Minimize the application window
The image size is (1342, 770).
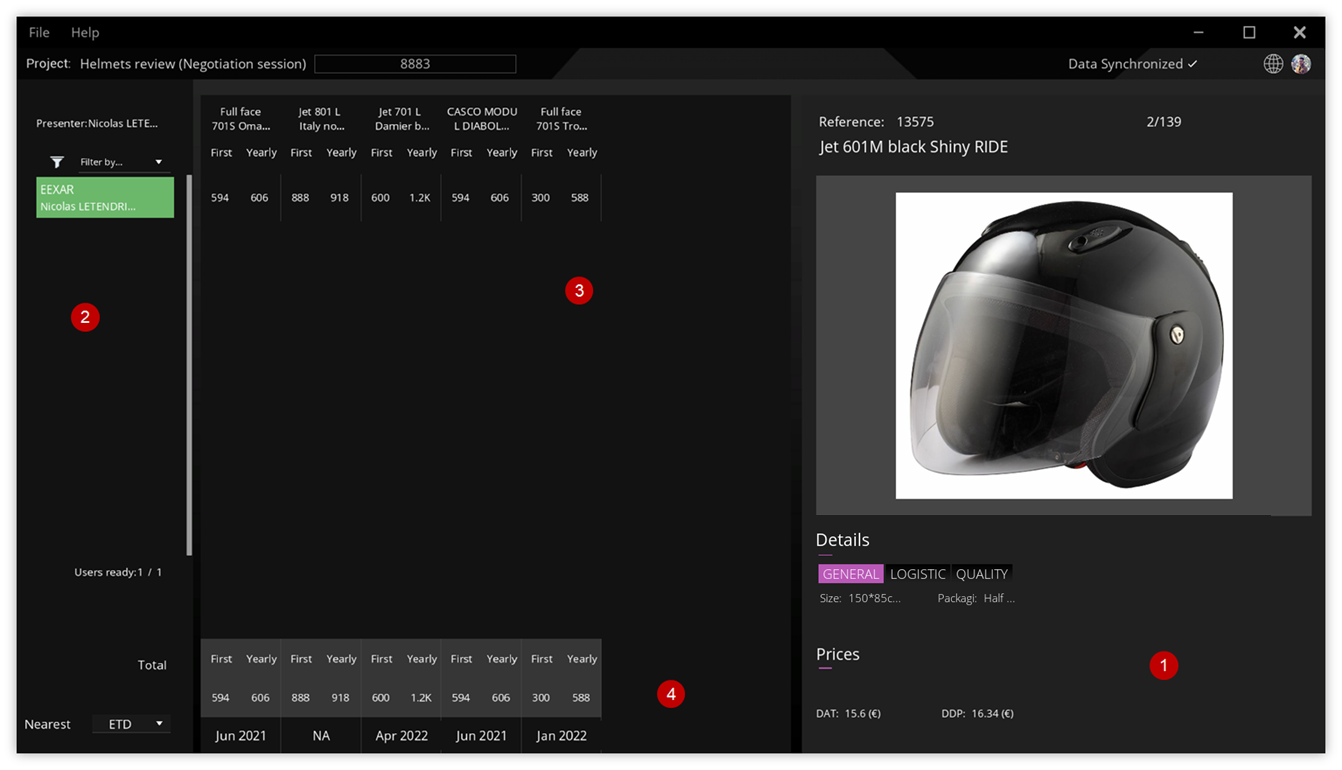pos(1198,33)
